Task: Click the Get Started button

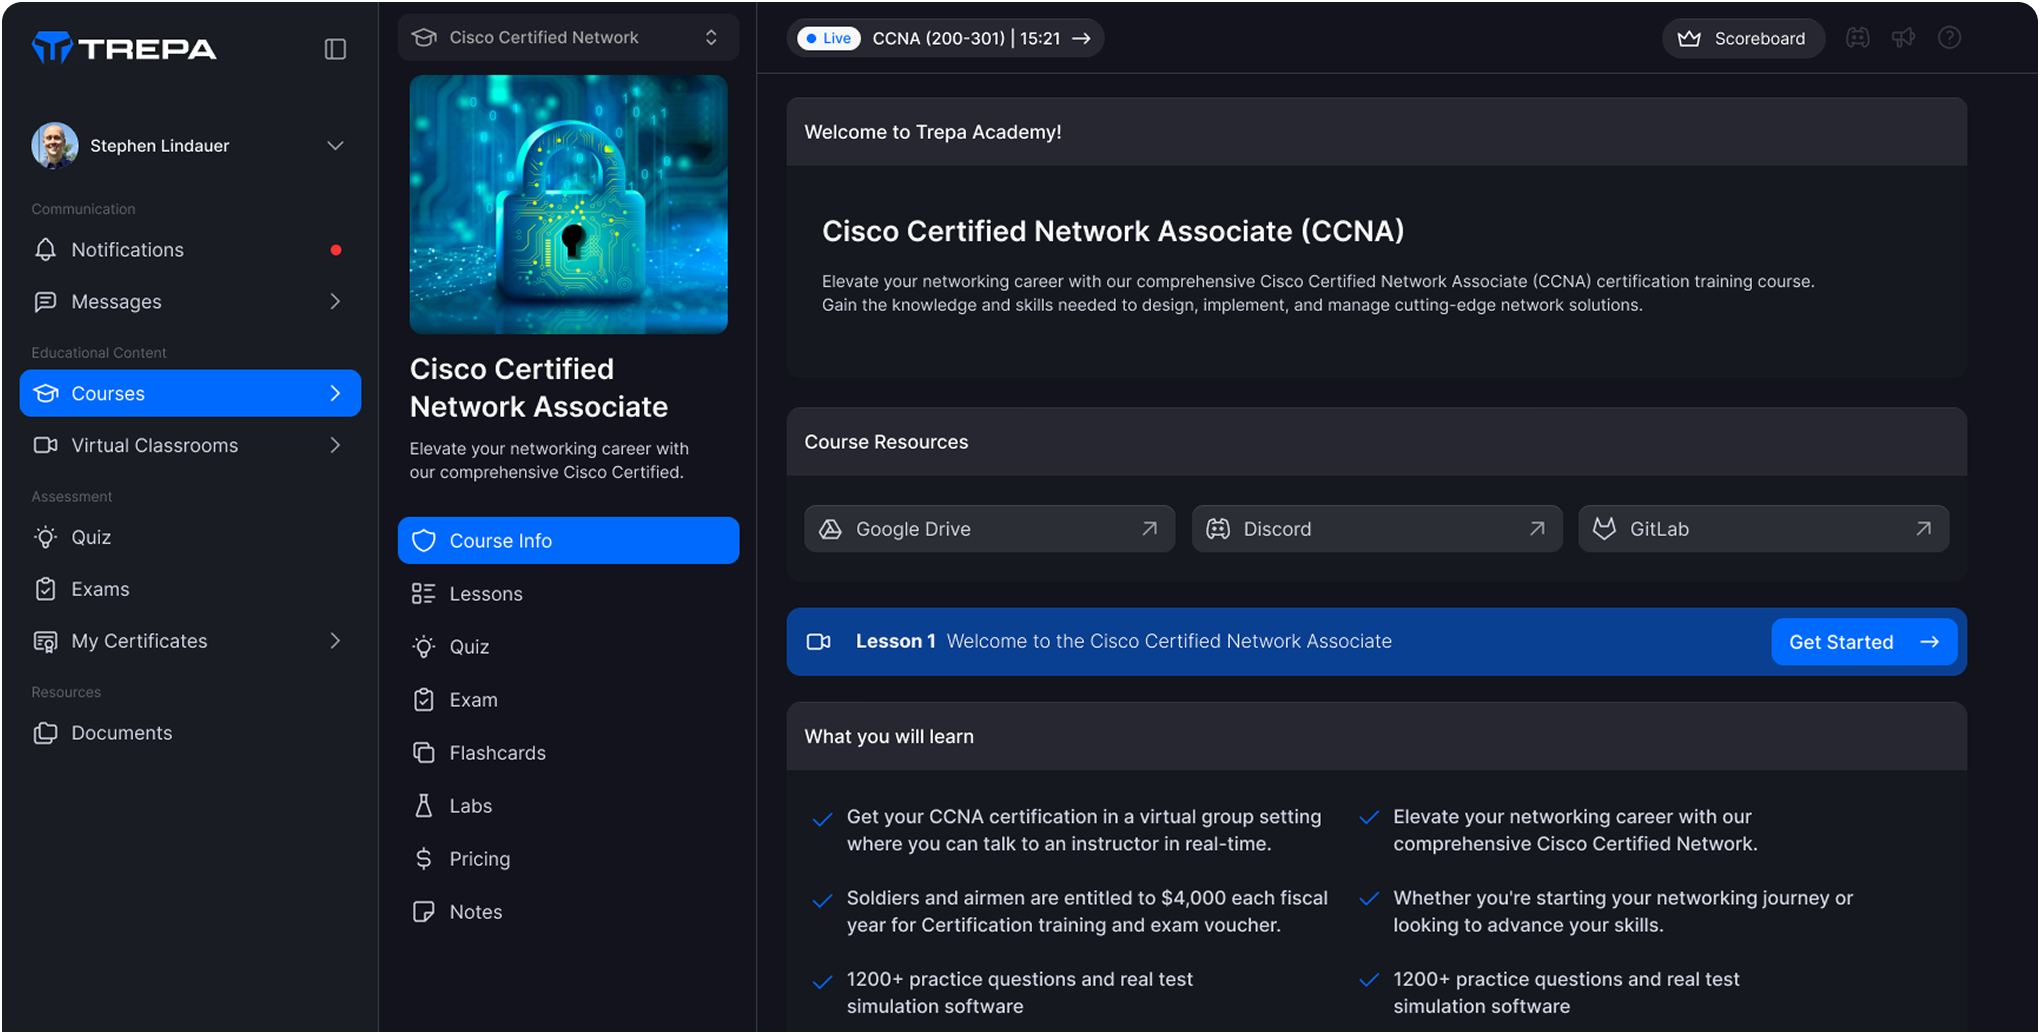Action: [x=1864, y=642]
